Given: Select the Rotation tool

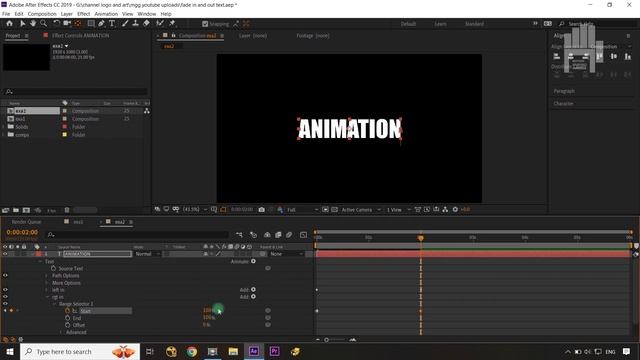Looking at the screenshot, I should tap(56, 24).
